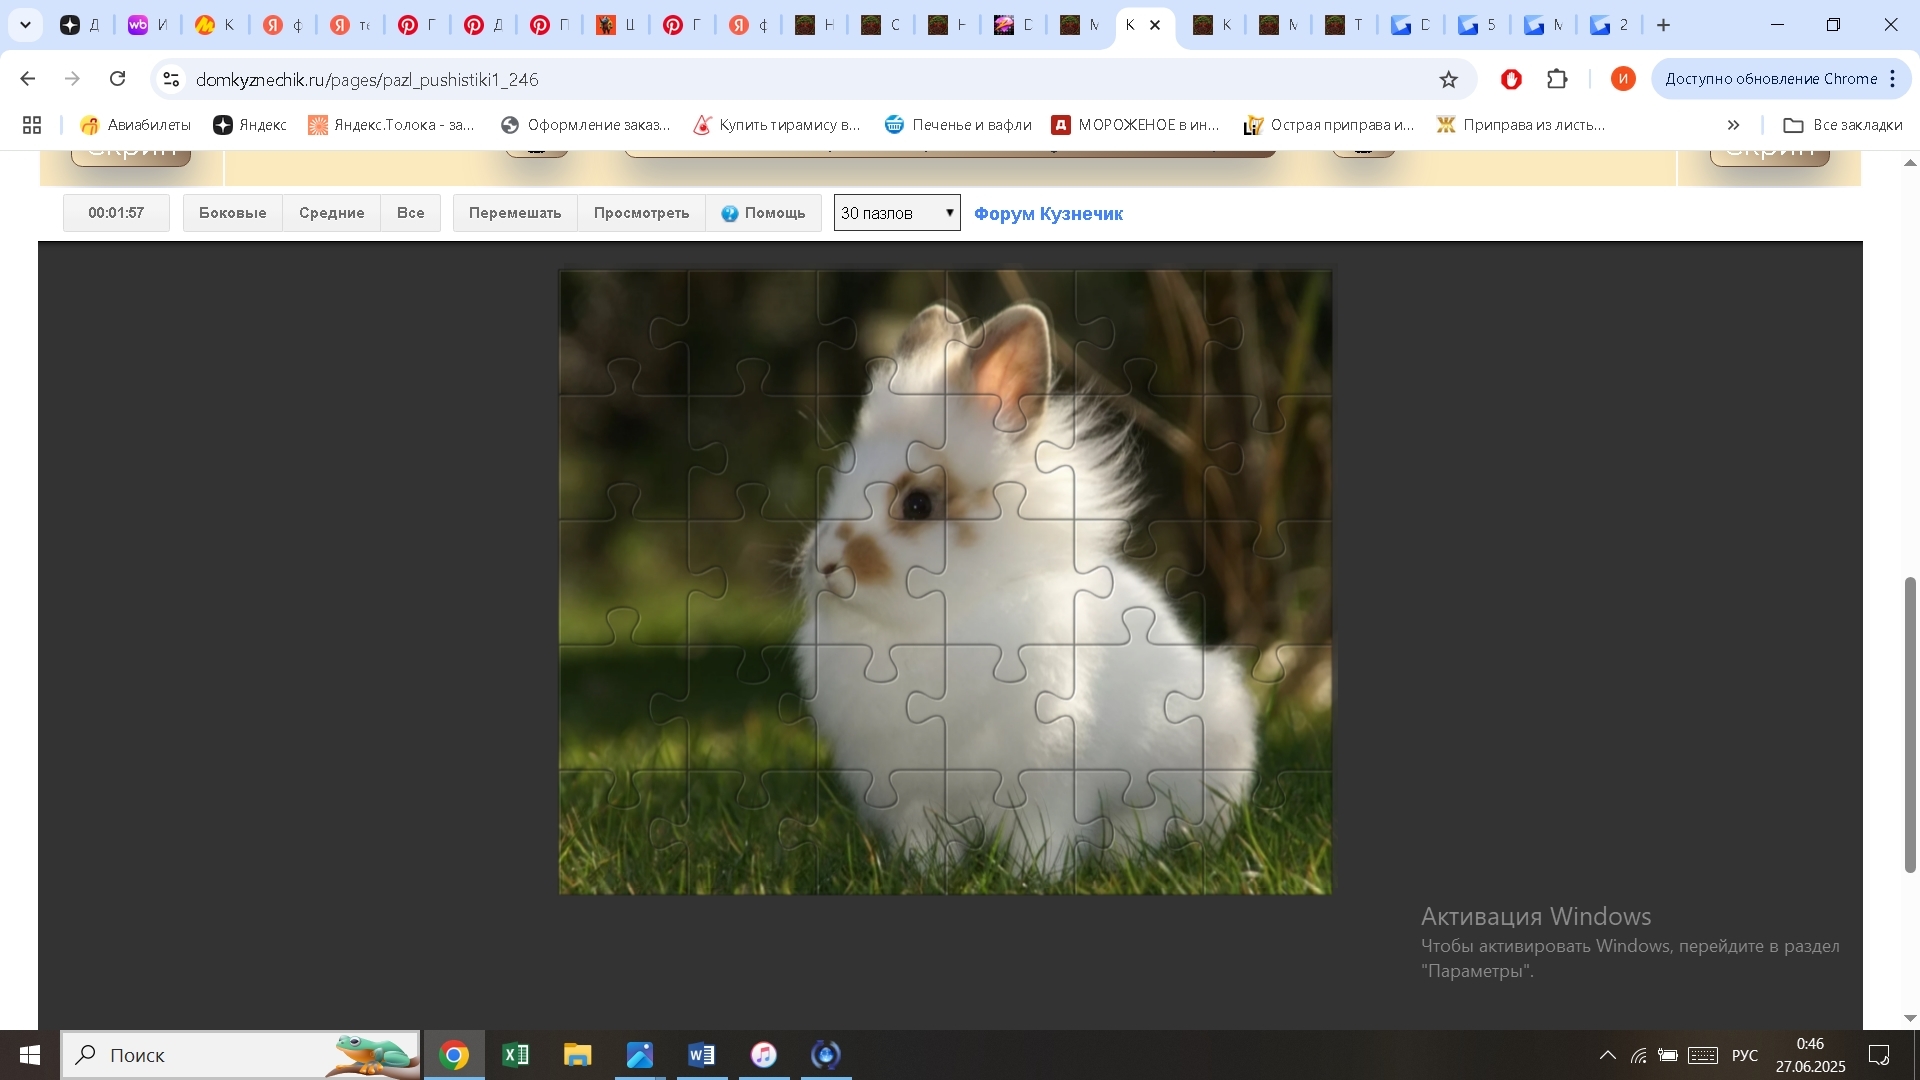This screenshot has height=1080, width=1920.
Task: Click the taskbar "Поиск" search box
Action: click(240, 1055)
